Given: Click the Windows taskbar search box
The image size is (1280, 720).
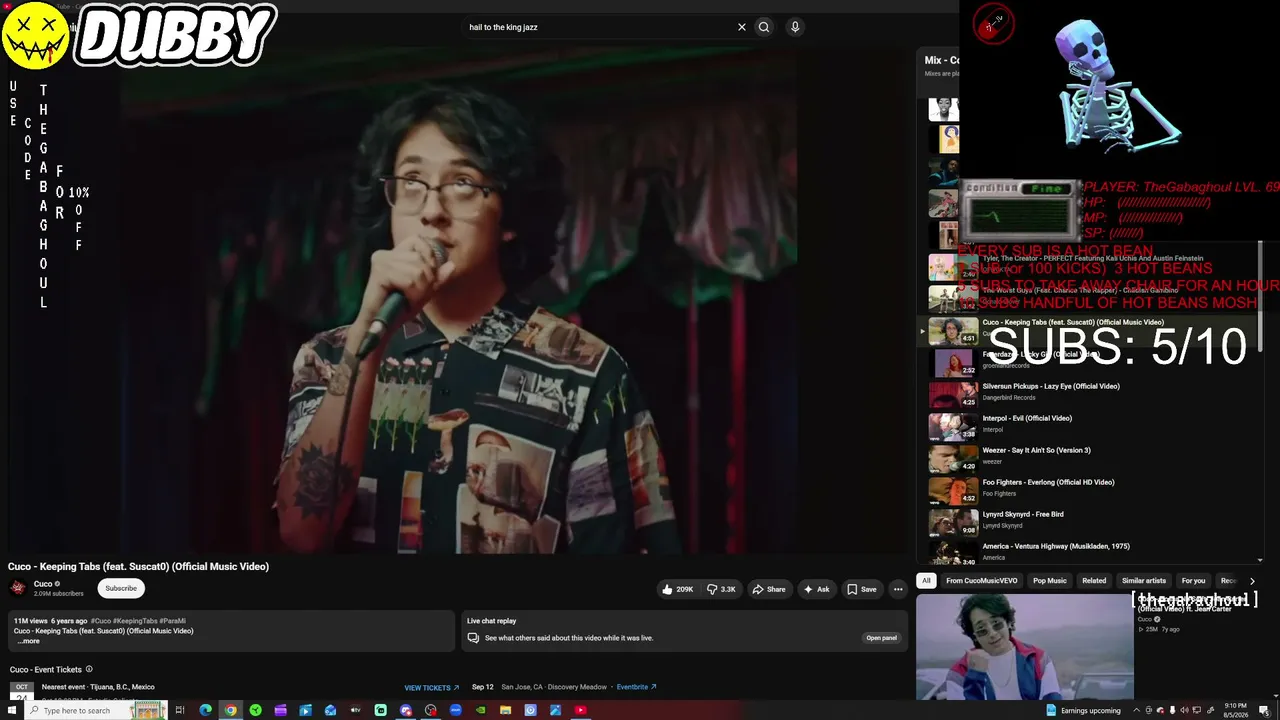Looking at the screenshot, I should pos(97,710).
